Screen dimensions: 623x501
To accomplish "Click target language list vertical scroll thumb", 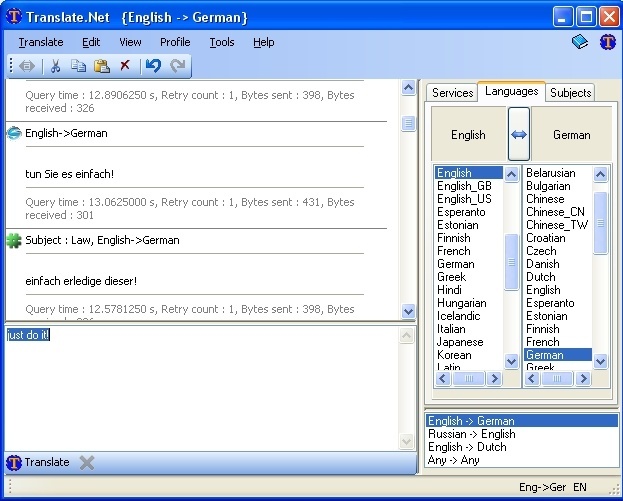I will tap(600, 223).
